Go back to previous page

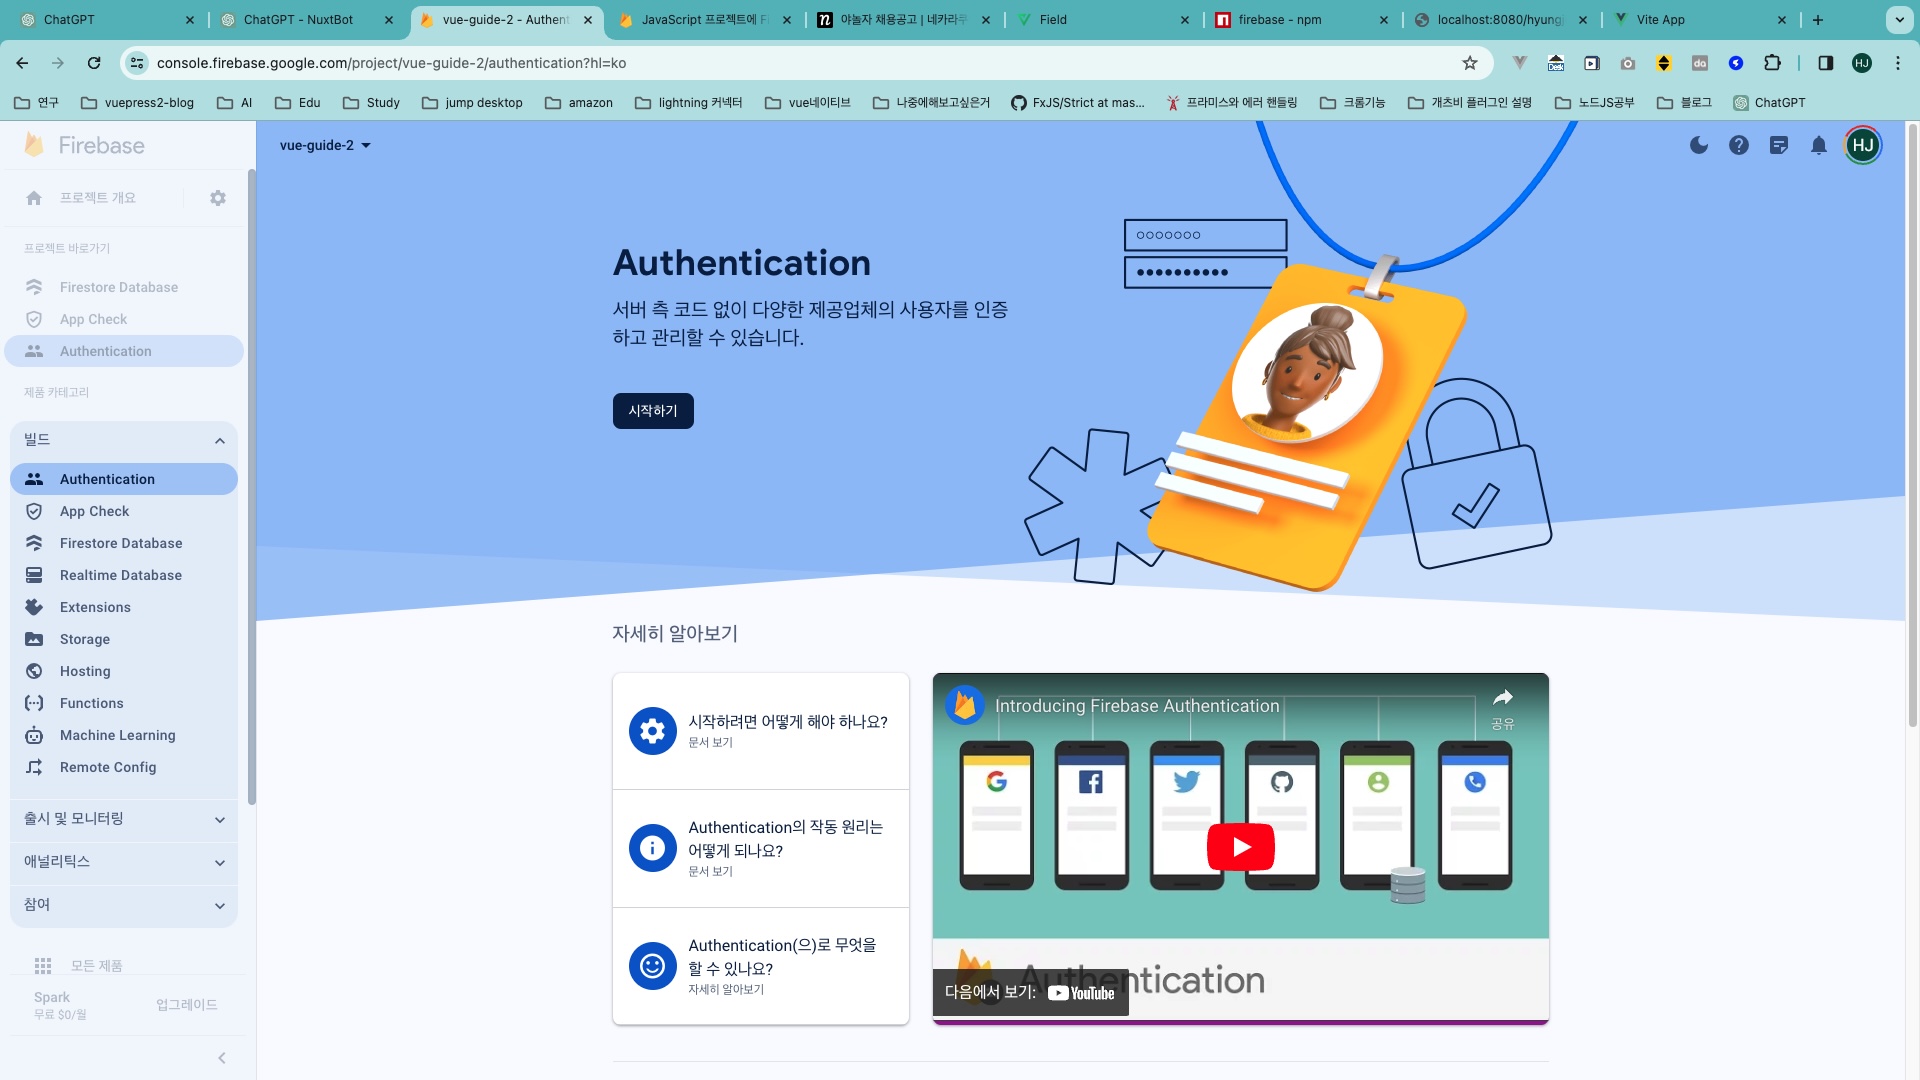click(x=22, y=63)
